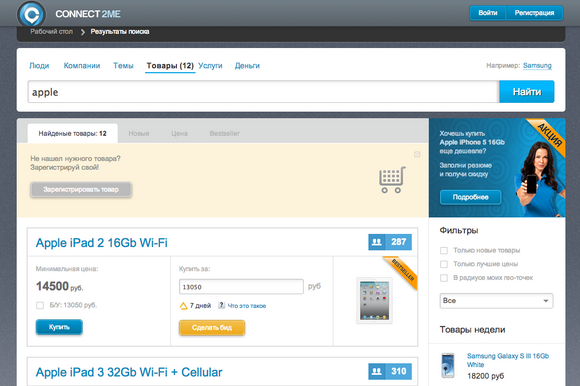The width and height of the screenshot is (580, 386).
Task: Click the Connect2Me logo icon
Action: click(x=31, y=14)
